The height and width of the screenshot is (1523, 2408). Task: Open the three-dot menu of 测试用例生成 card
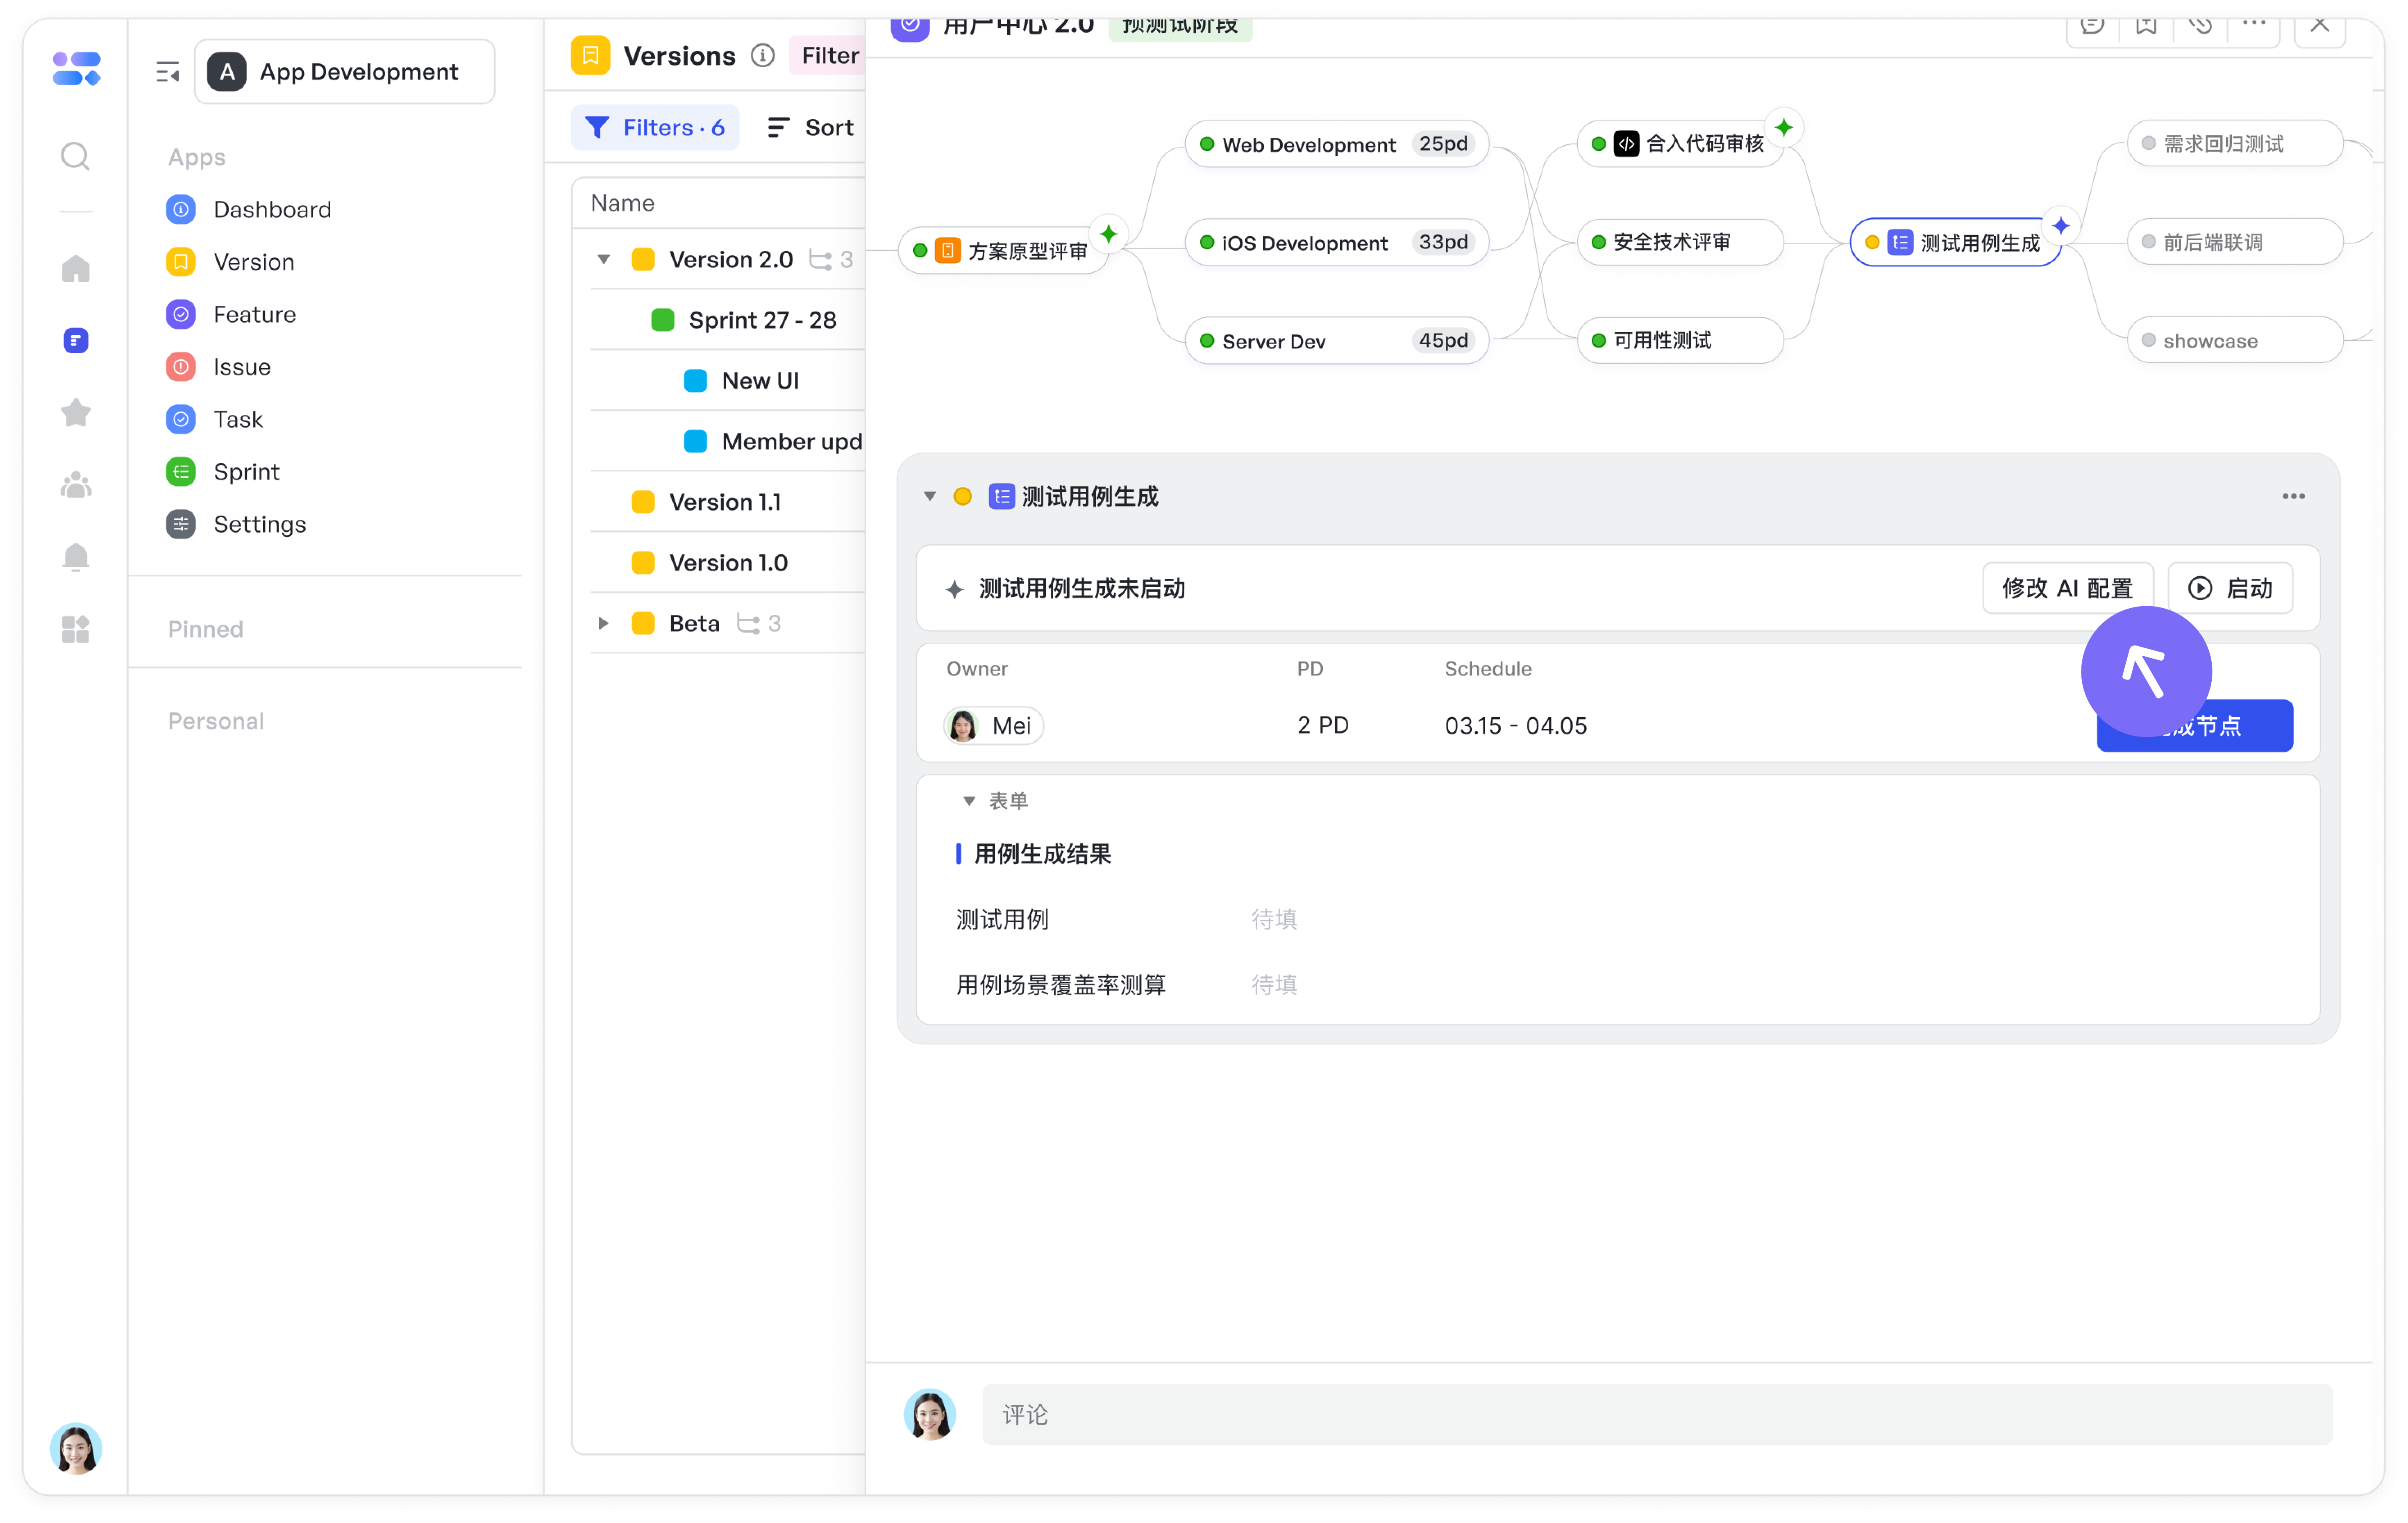pos(2294,496)
